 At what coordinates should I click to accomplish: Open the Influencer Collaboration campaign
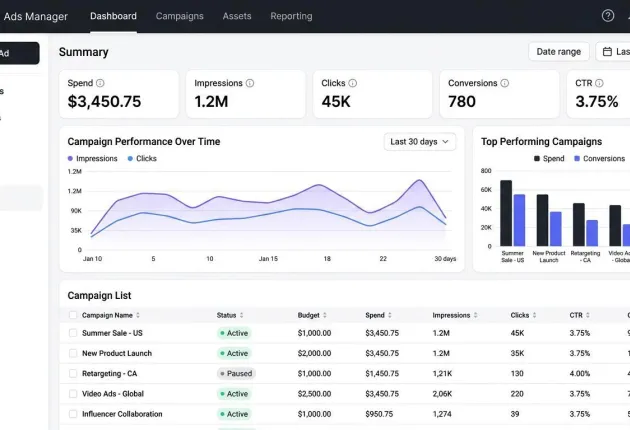(122, 414)
